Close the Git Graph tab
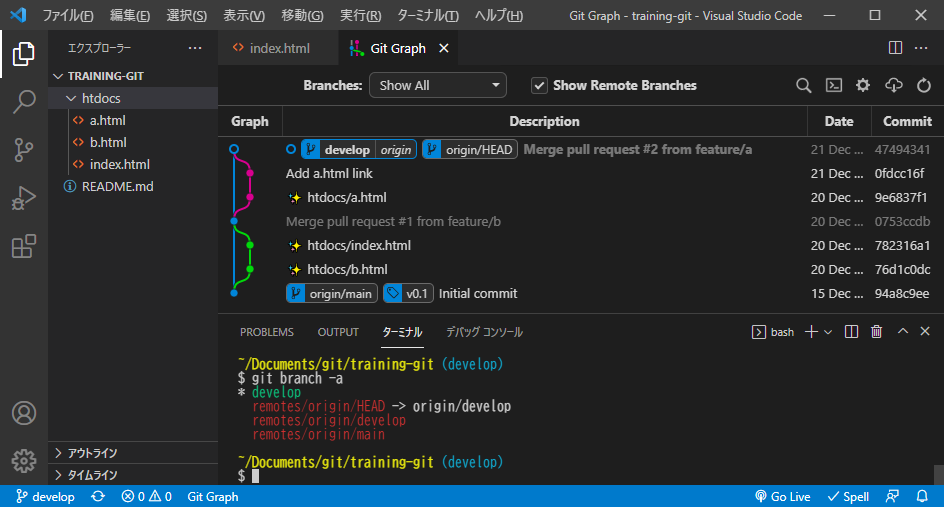This screenshot has height=507, width=944. pos(444,48)
